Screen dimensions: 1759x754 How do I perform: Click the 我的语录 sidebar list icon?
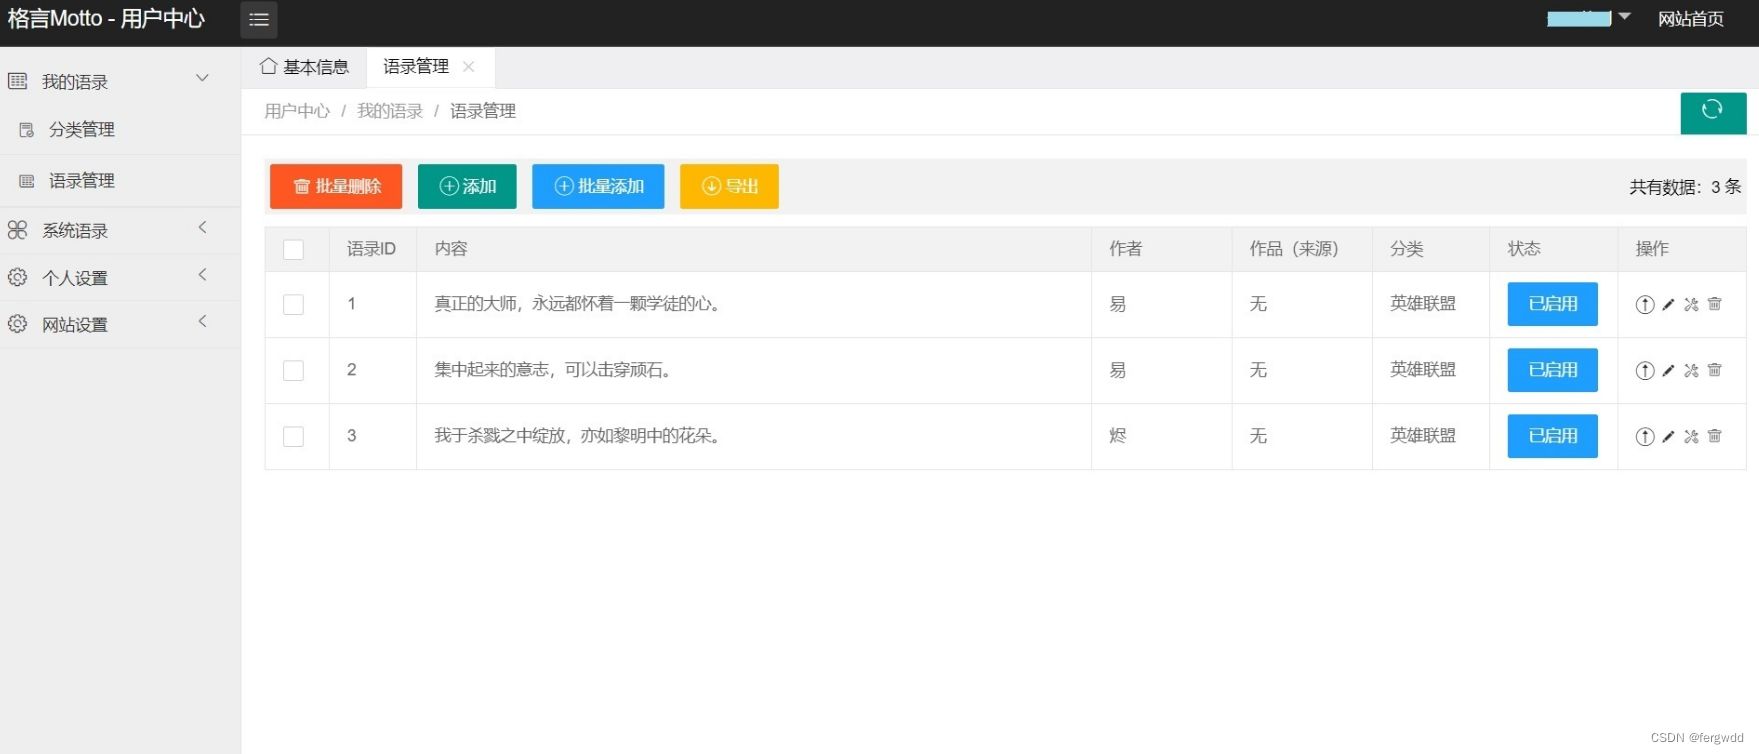click(17, 81)
